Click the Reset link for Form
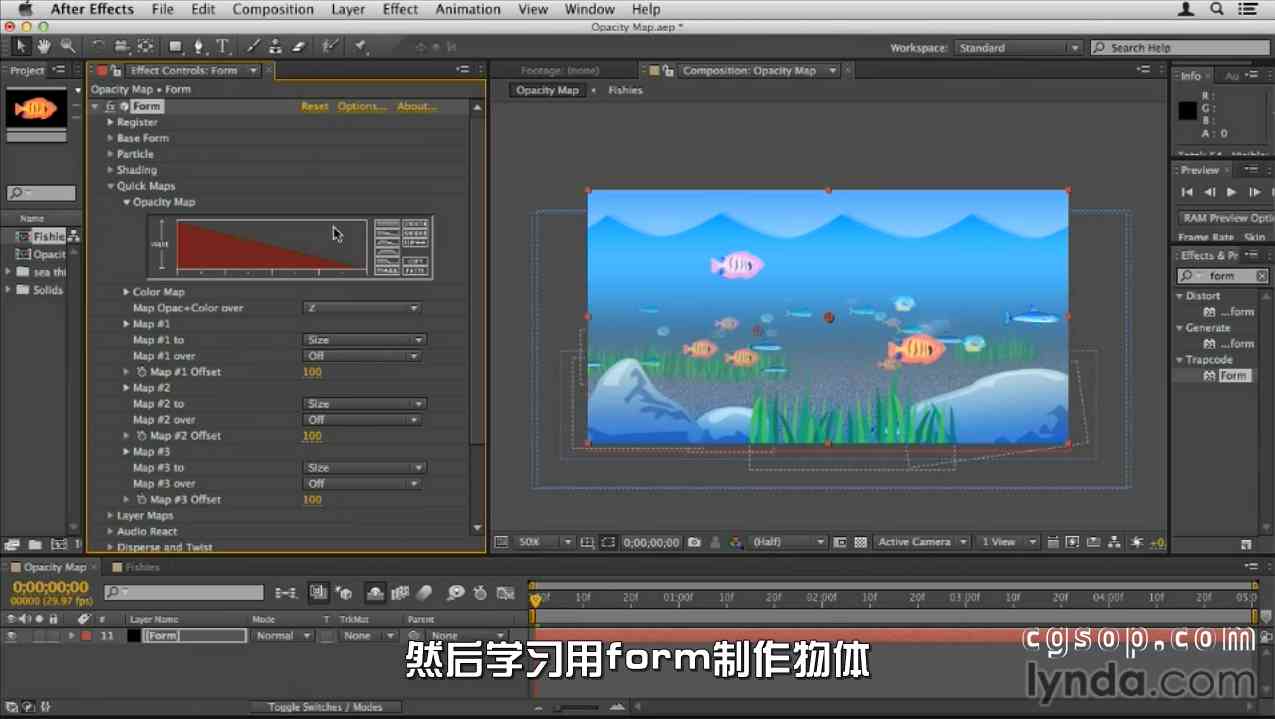This screenshot has width=1275, height=719. 314,106
